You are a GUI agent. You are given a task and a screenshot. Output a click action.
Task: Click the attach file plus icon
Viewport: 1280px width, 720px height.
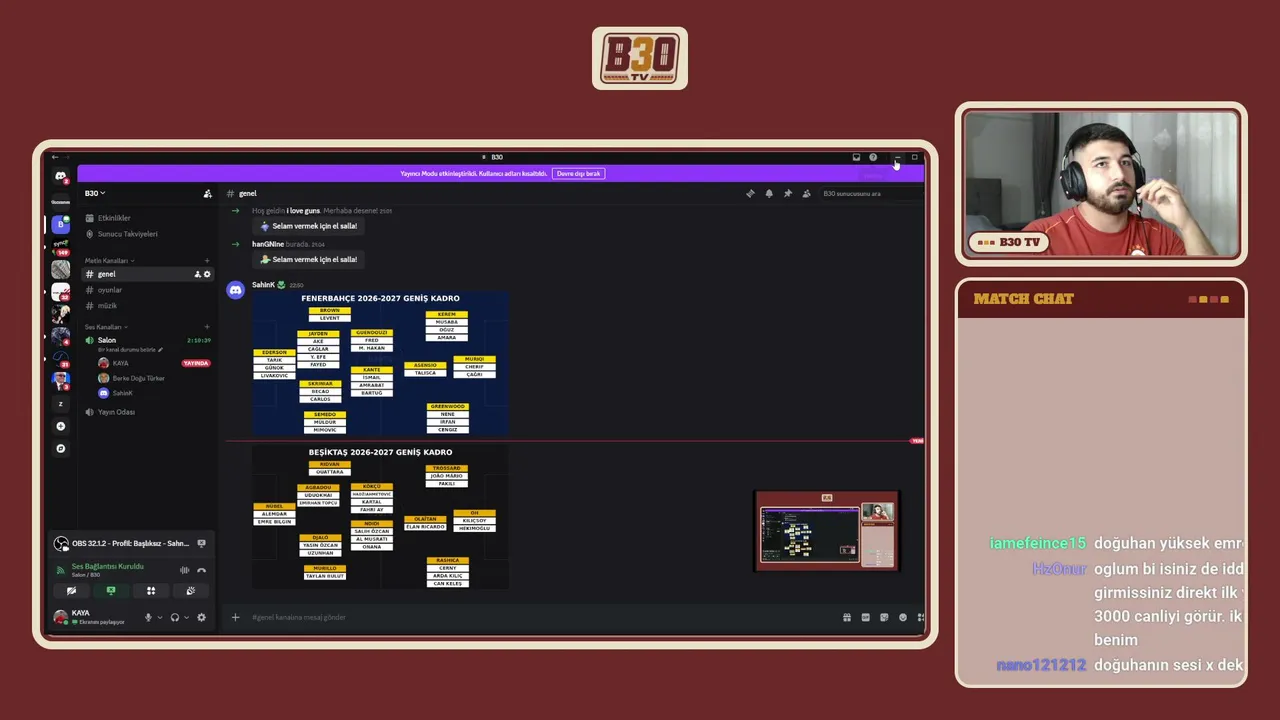coord(236,617)
